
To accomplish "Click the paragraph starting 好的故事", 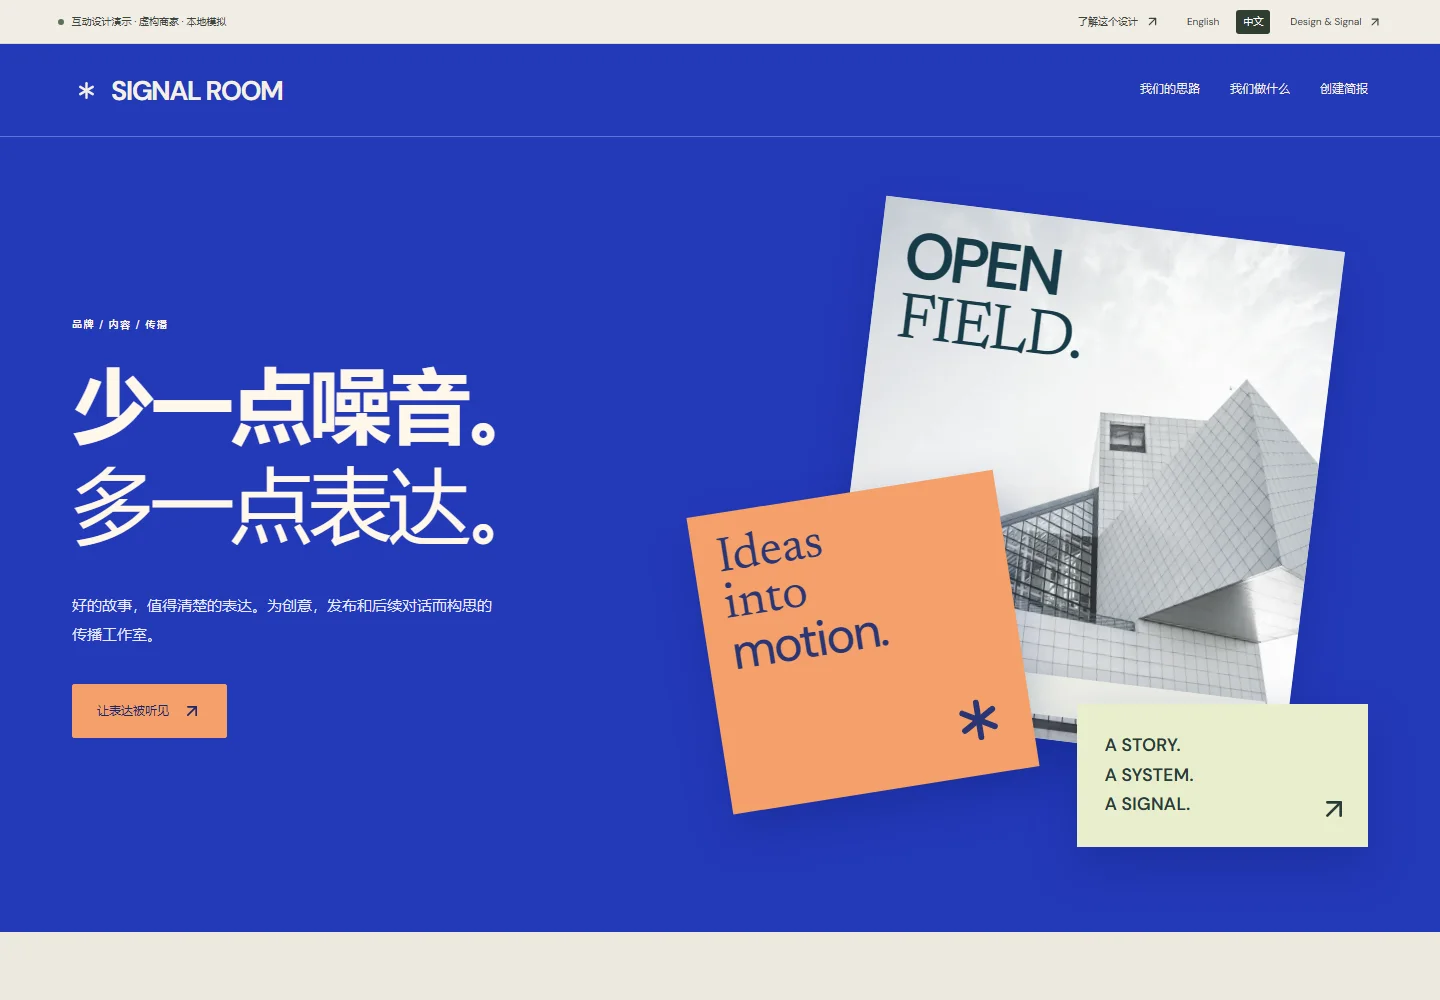I will coord(282,620).
